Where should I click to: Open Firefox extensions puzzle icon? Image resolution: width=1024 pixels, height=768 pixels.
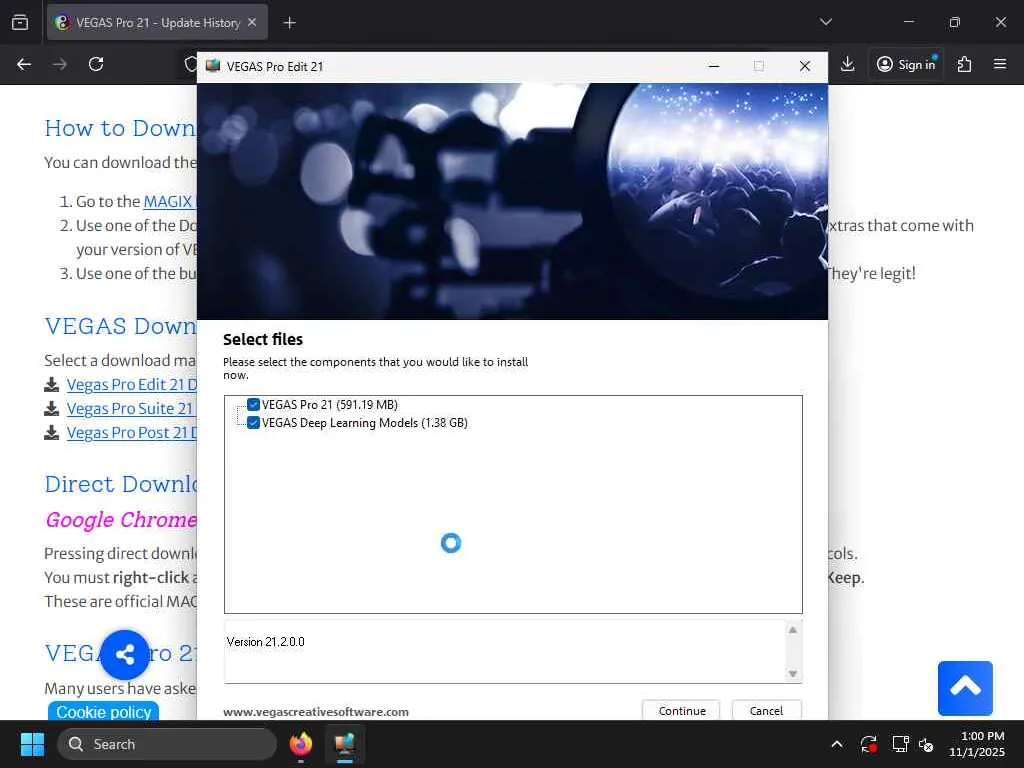[964, 64]
